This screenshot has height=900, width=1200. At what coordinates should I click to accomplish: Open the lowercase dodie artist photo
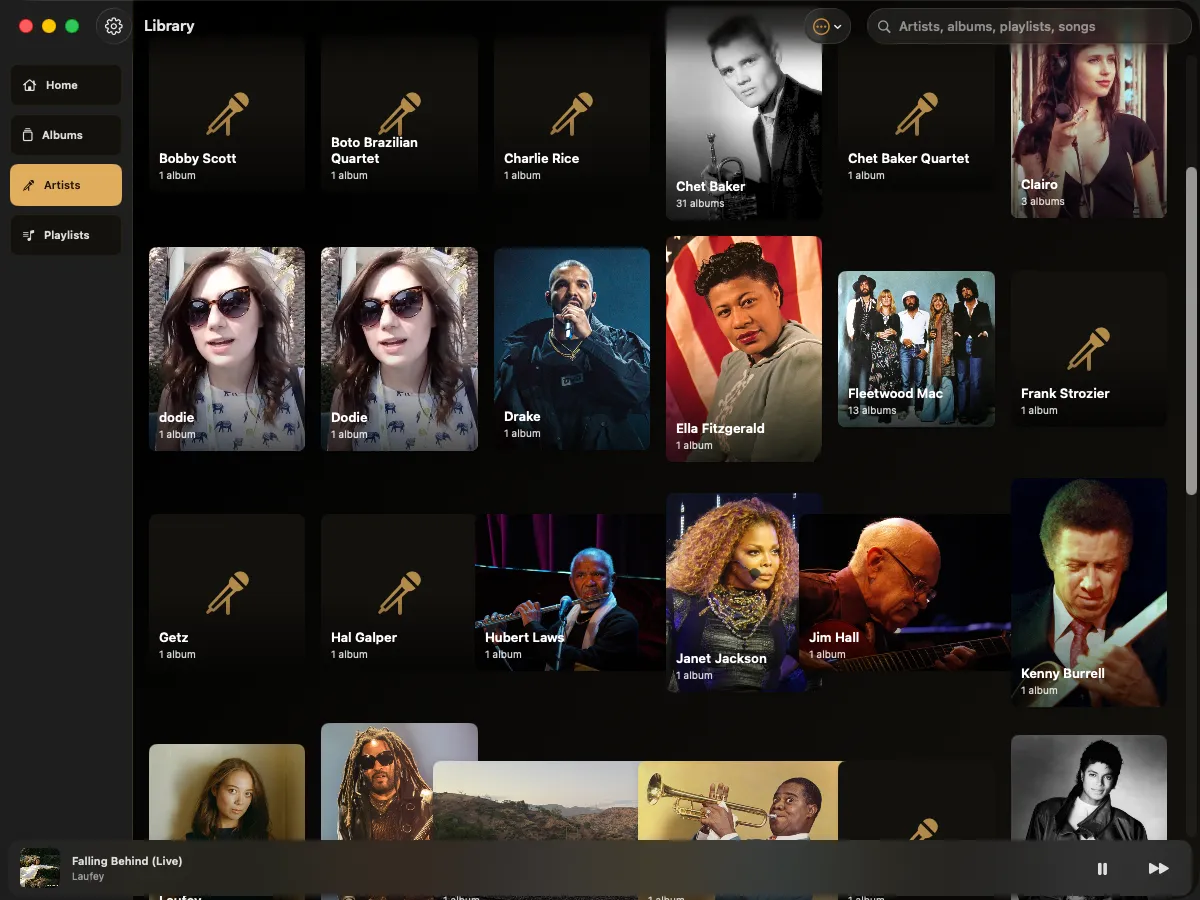point(227,349)
